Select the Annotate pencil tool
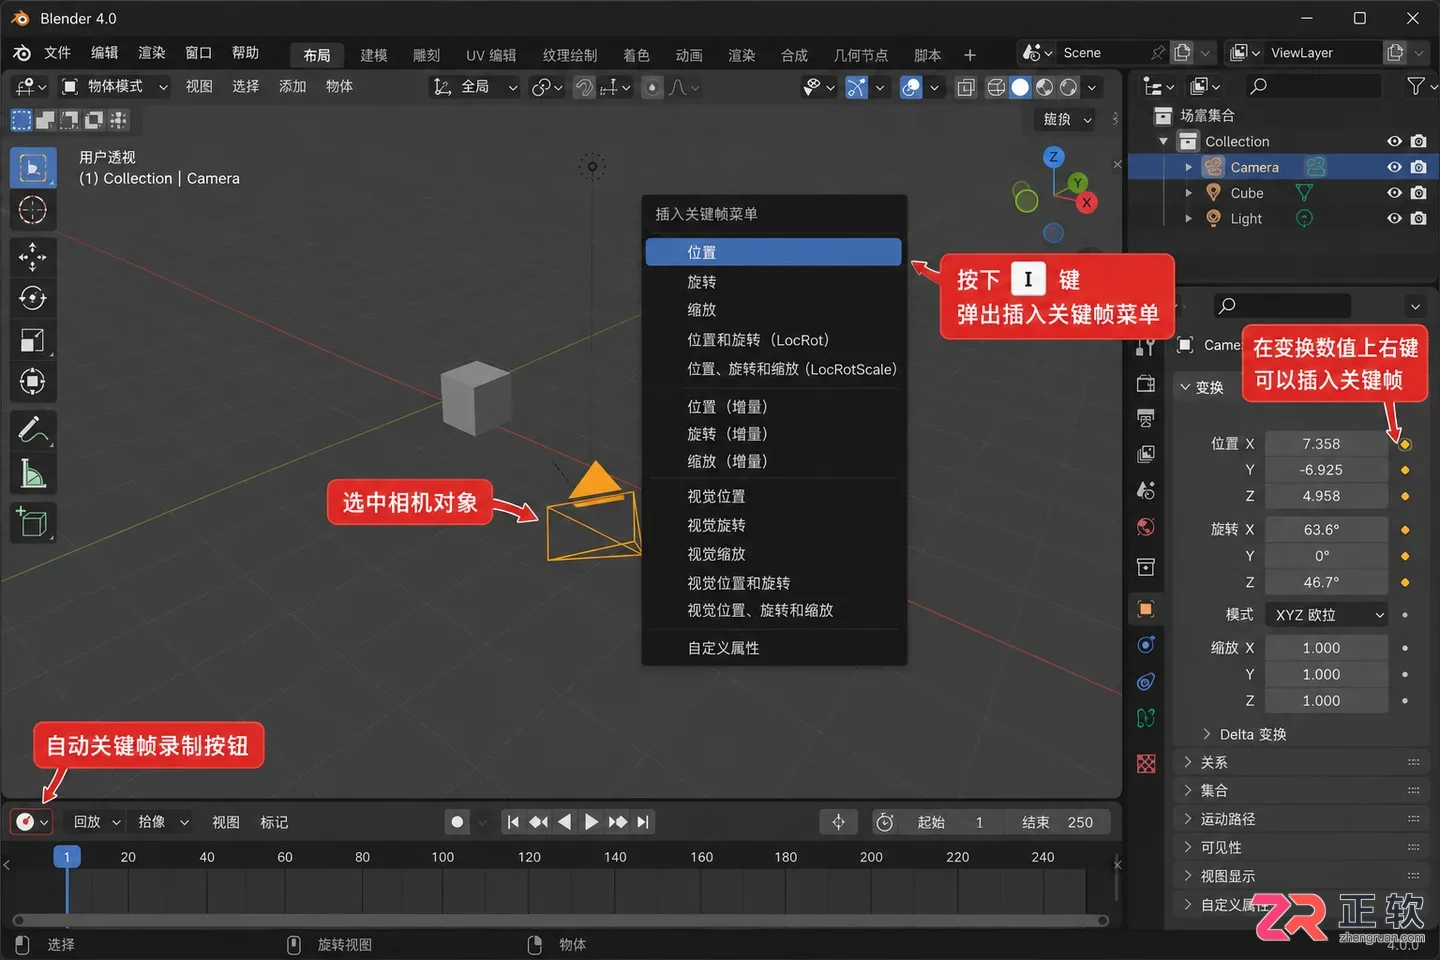Screen dimensions: 1440x960 point(32,430)
